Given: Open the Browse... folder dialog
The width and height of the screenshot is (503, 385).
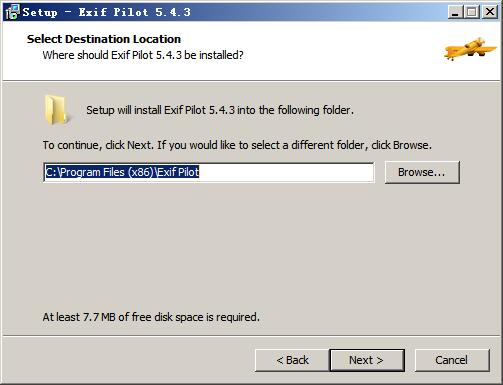Looking at the screenshot, I should click(422, 172).
